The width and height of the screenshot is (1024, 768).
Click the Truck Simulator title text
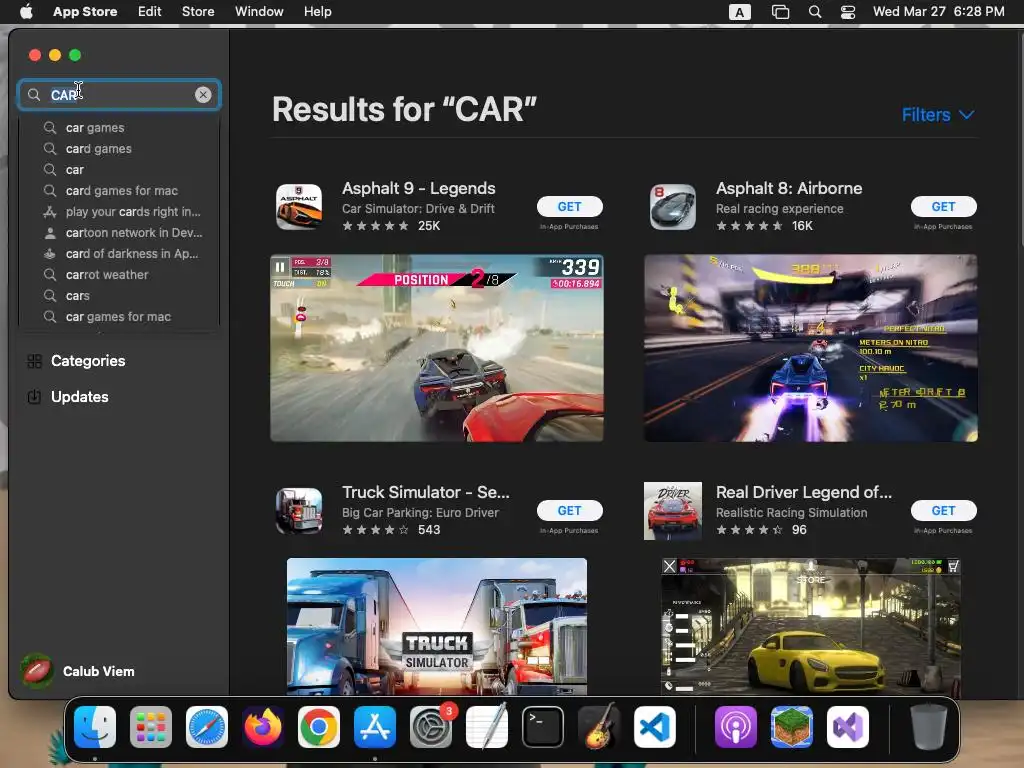click(x=426, y=492)
